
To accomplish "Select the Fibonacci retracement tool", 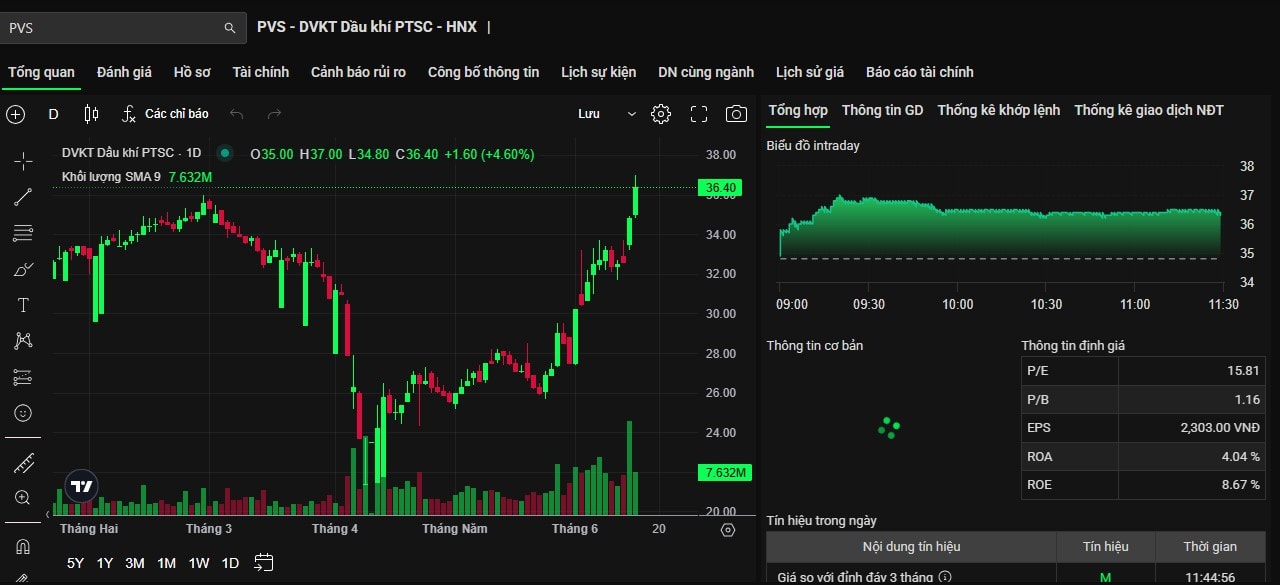I will [x=23, y=233].
